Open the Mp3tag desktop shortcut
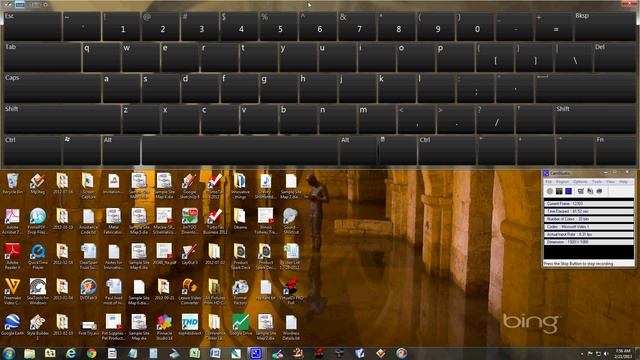Viewport: 640px width, 360px height. [x=38, y=183]
